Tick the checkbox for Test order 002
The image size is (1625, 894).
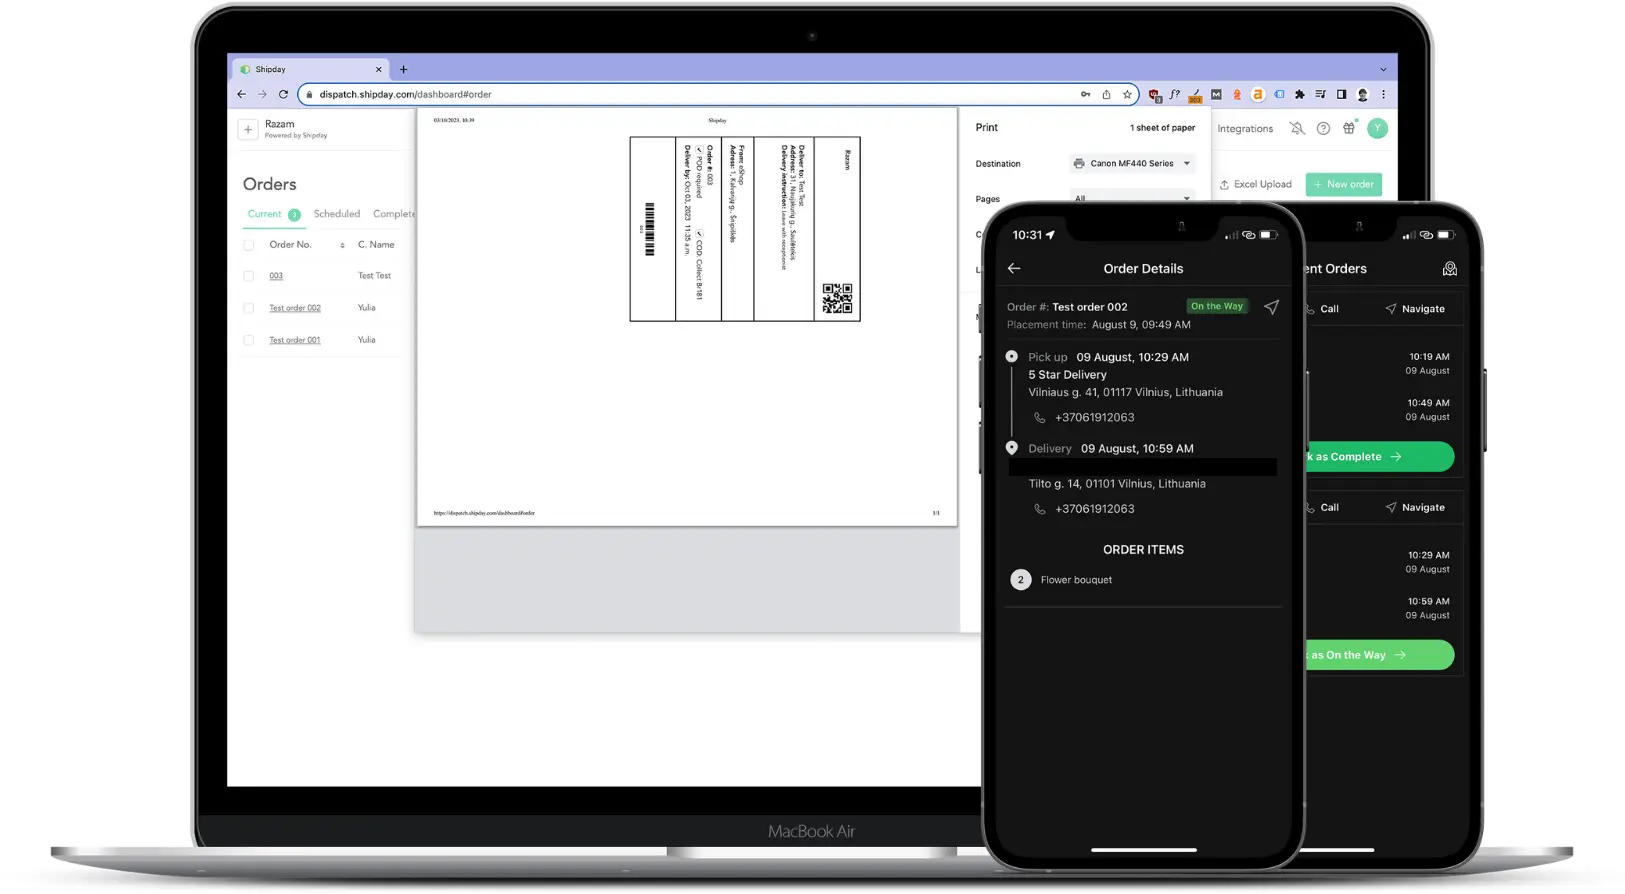249,308
